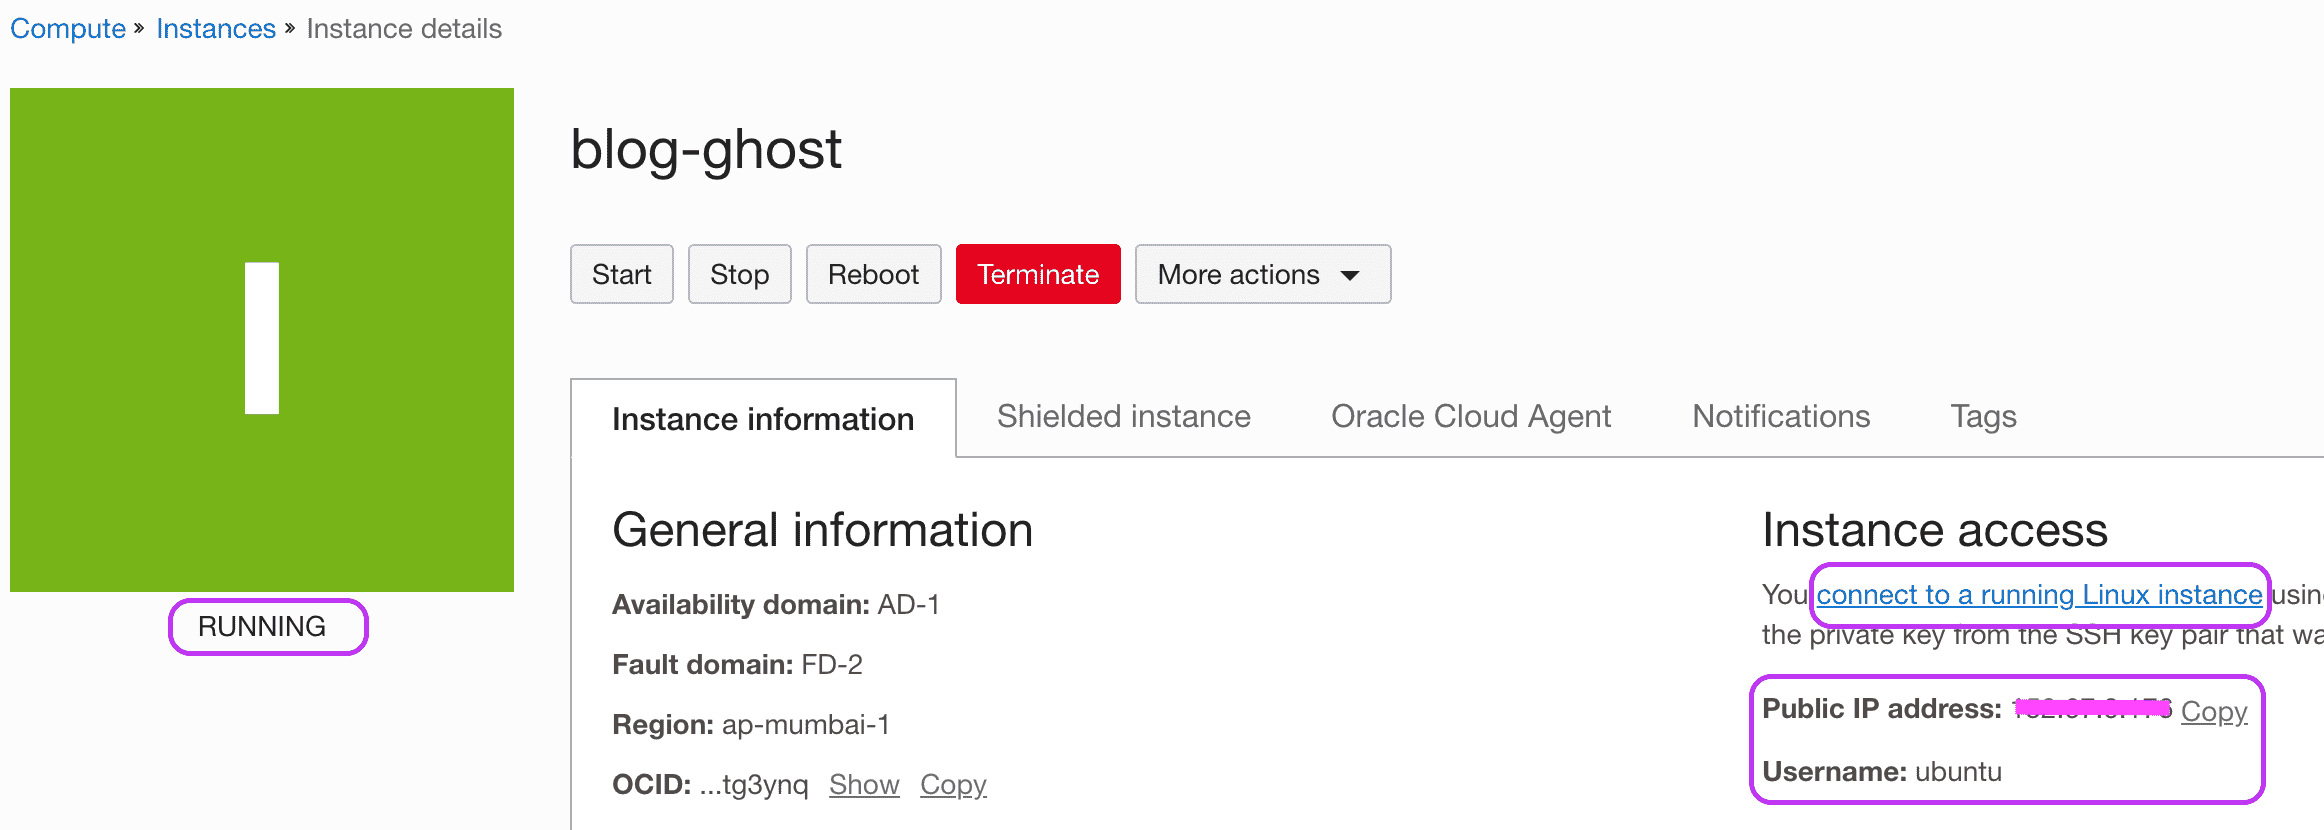Select the Fault domain FD-2 text
The height and width of the screenshot is (830, 2324).
(x=737, y=665)
